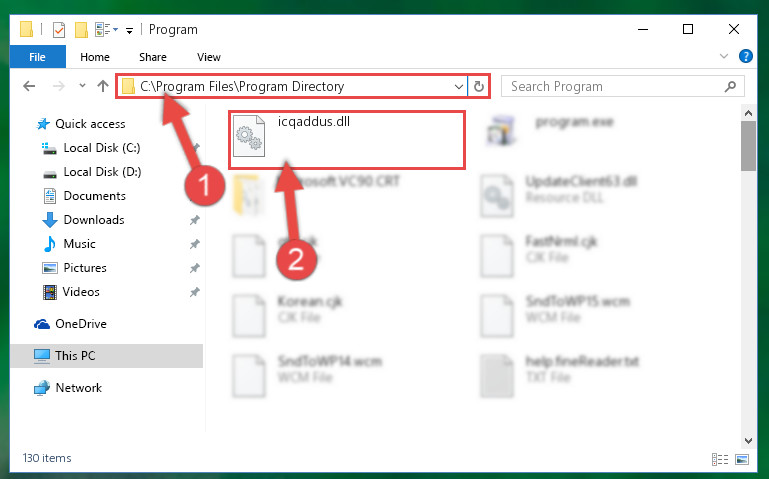Open the File ribbon tab

(37, 57)
